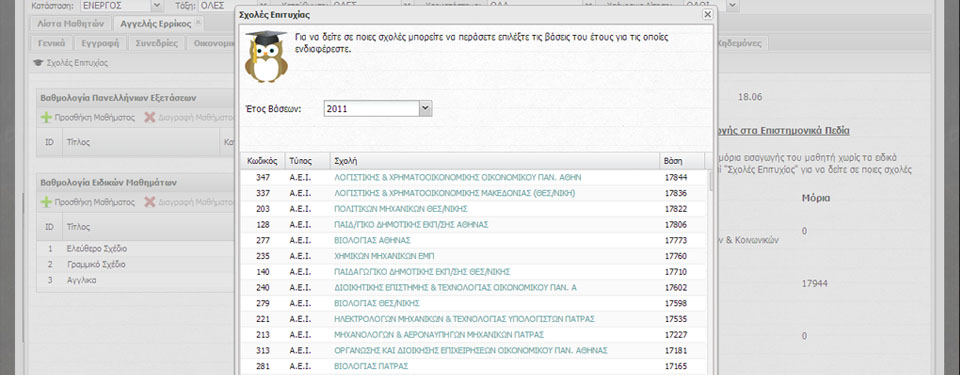Open the Γενικά sub-tab

click(52, 44)
